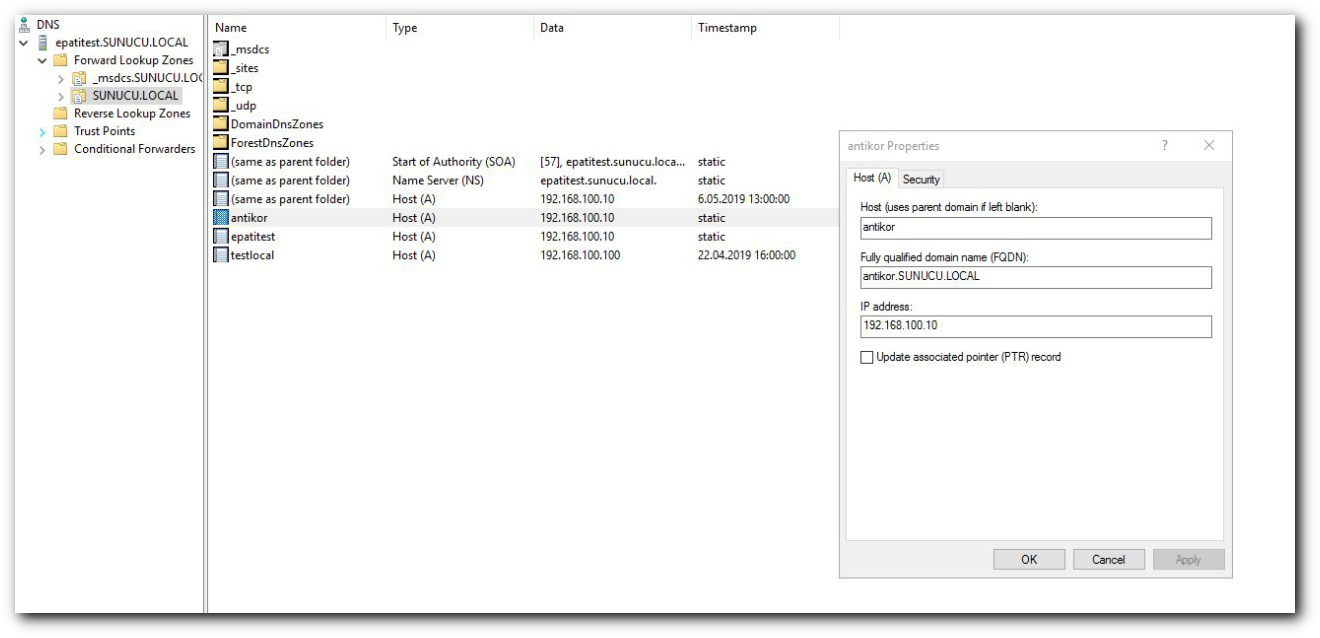1320x638 pixels.
Task: Select the DNS root label in the tree
Action: tap(48, 25)
